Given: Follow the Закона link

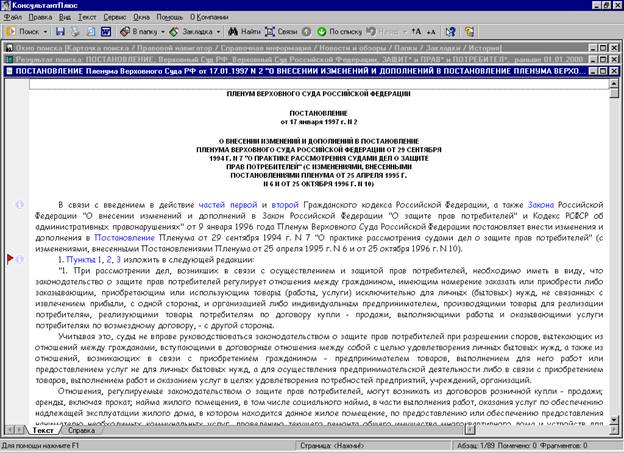Looking at the screenshot, I should [540, 205].
